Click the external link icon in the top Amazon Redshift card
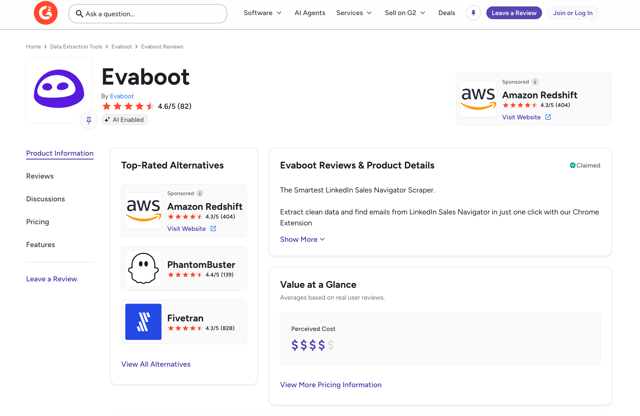The image size is (640, 416). click(x=548, y=117)
